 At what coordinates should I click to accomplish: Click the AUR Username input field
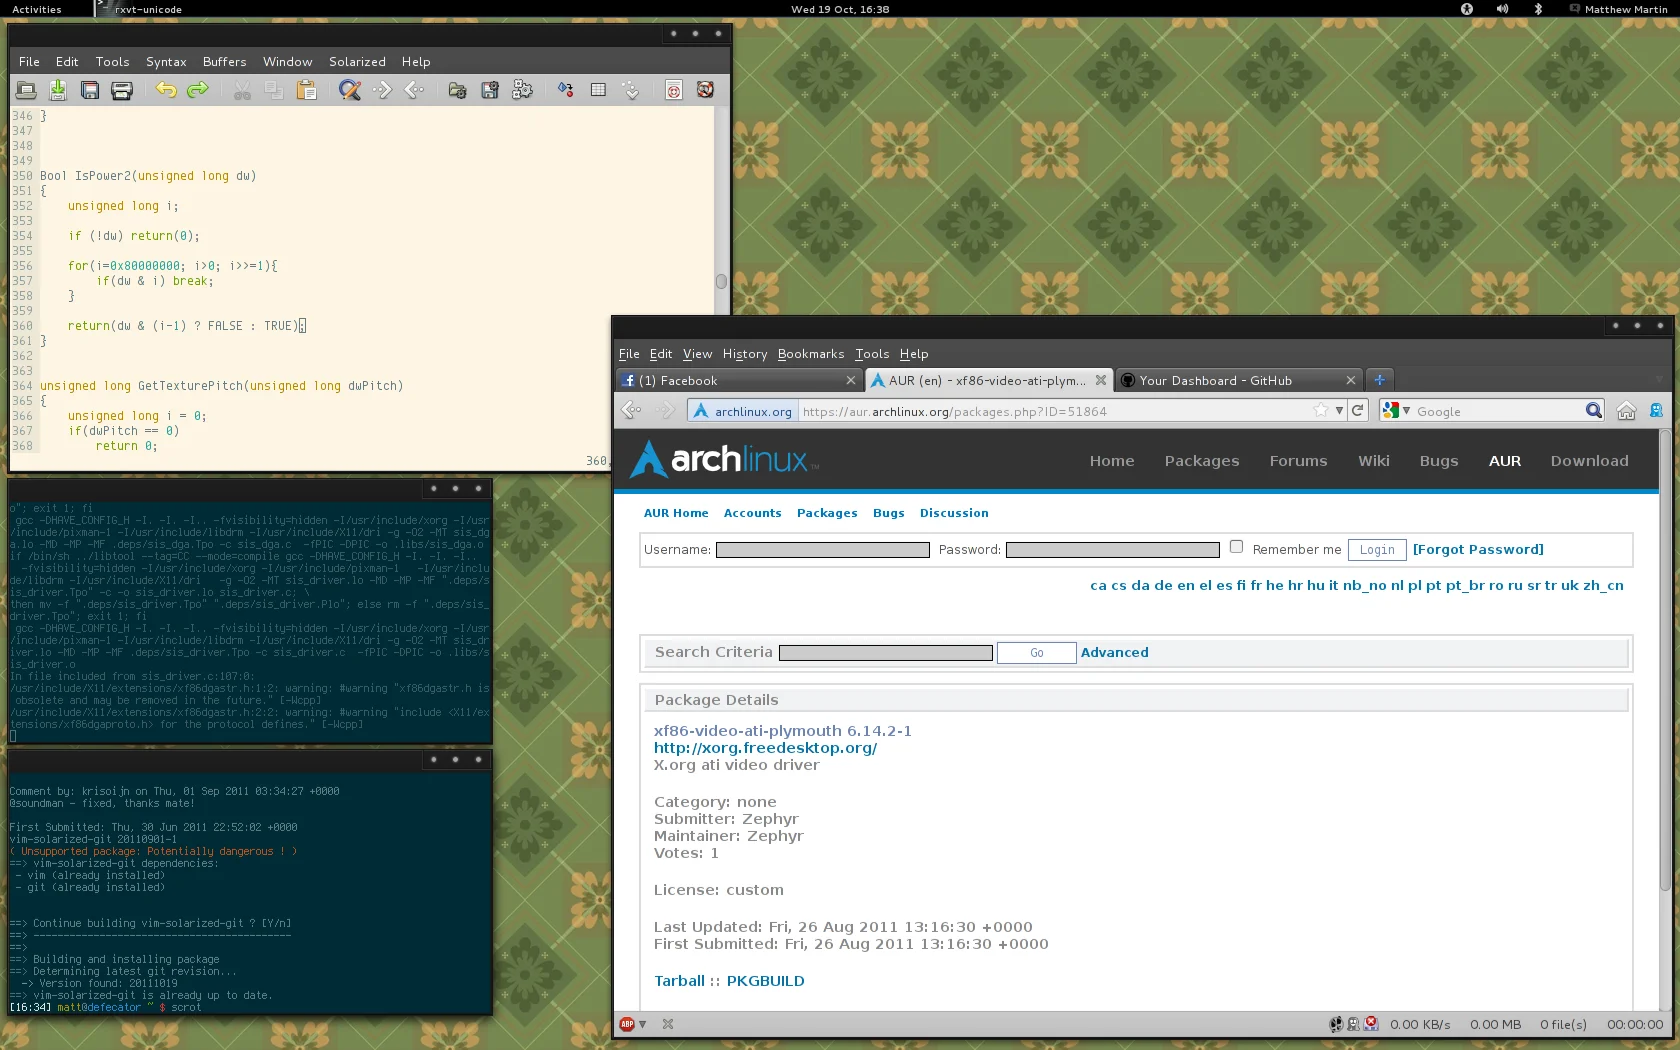823,550
